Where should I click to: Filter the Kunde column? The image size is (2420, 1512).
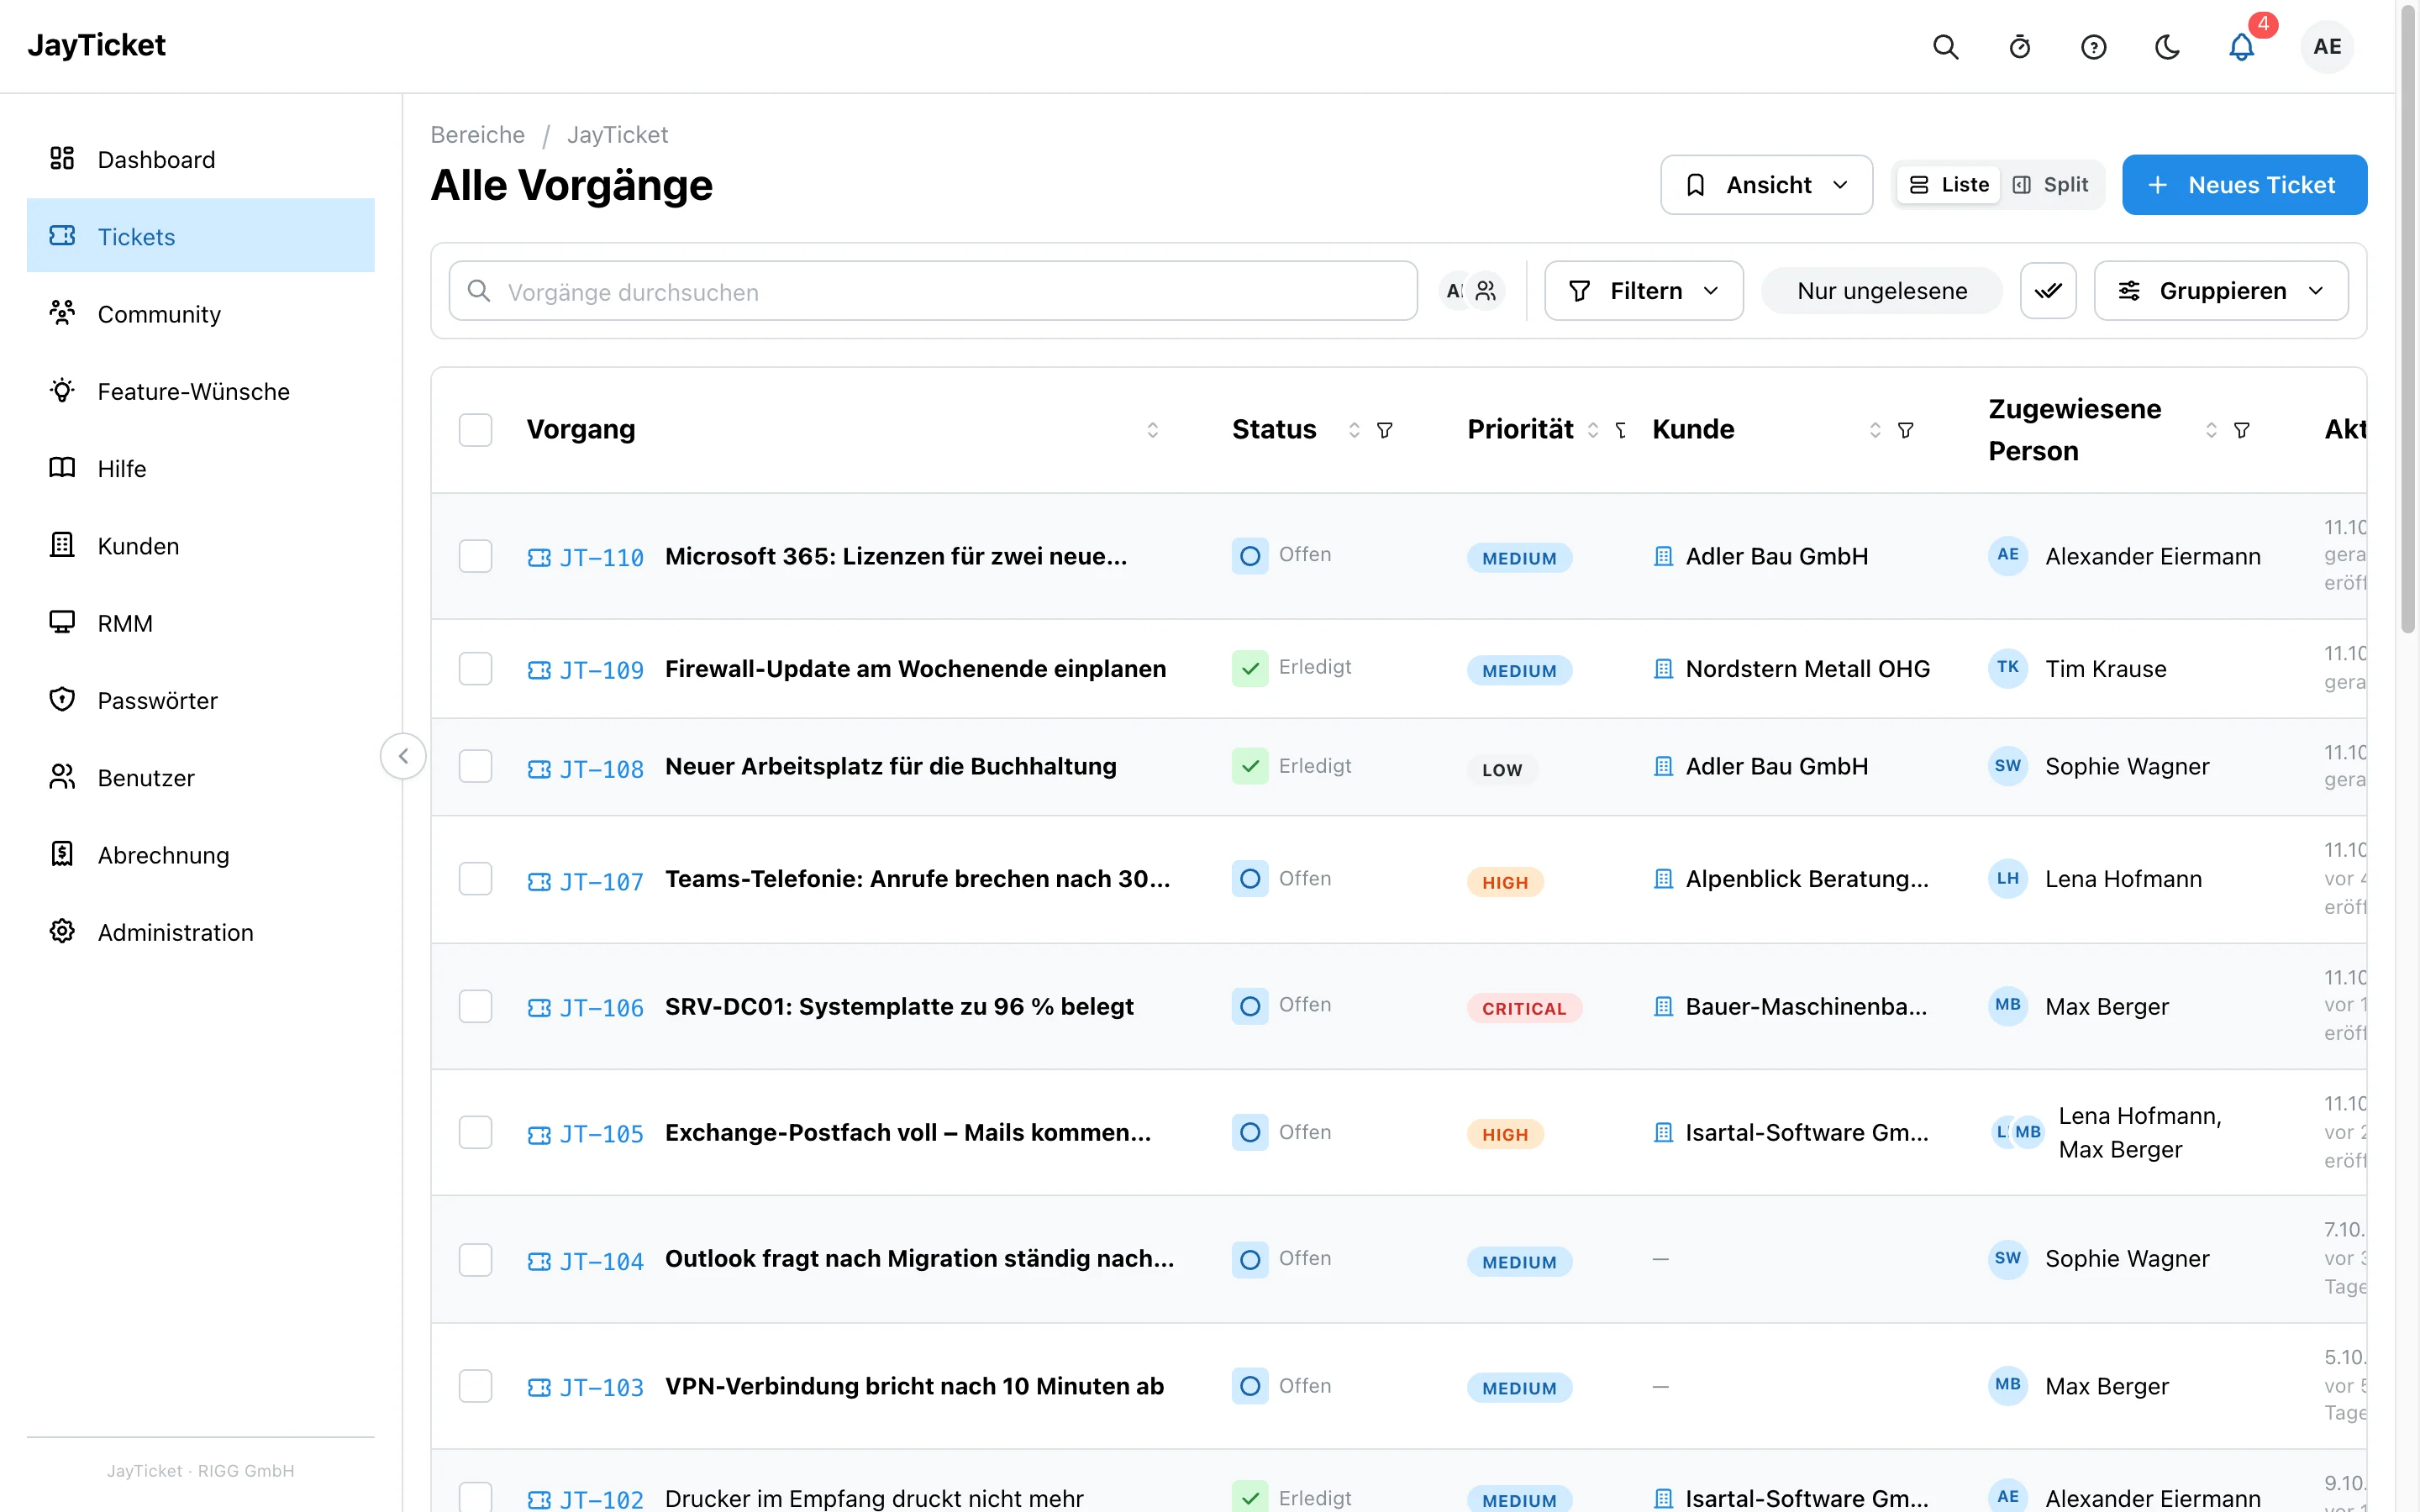point(1906,430)
